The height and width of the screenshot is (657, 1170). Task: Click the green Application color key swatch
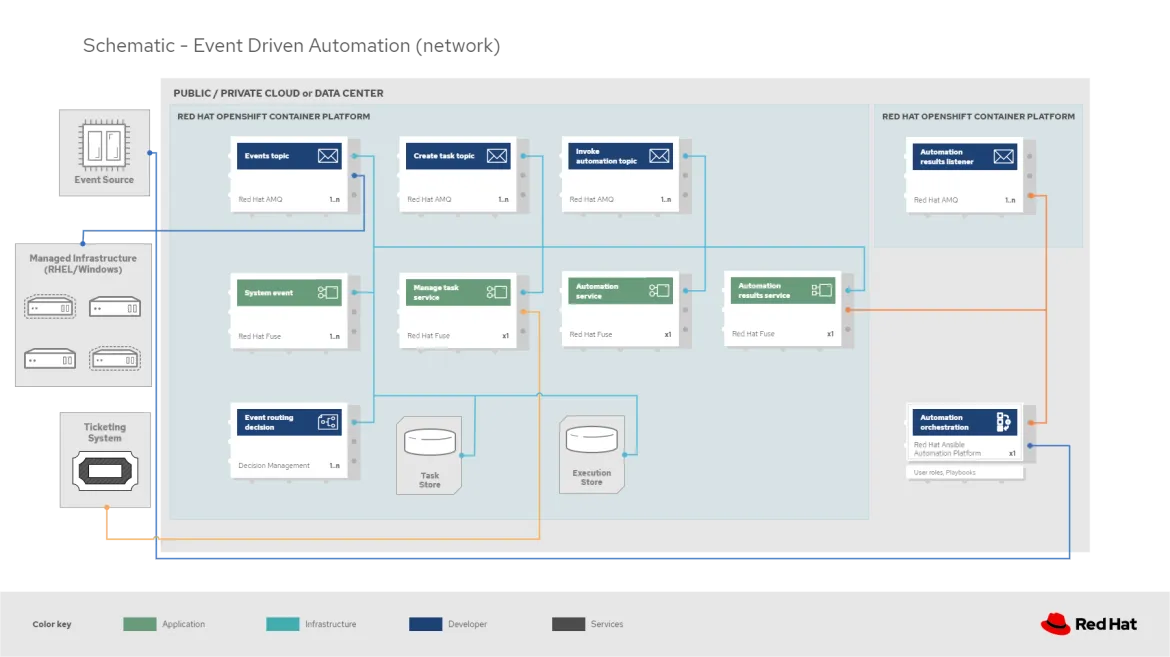pyautogui.click(x=140, y=624)
